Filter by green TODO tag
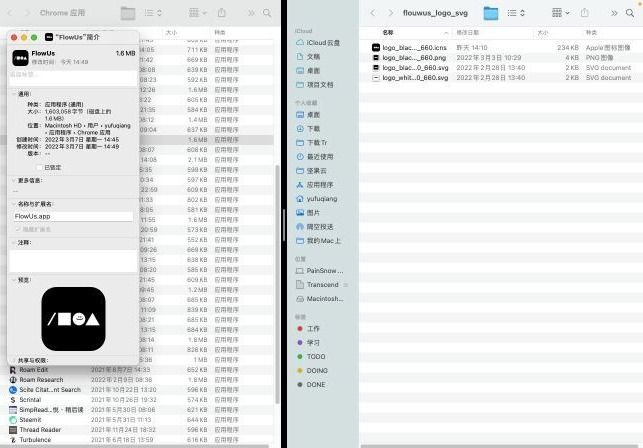 tap(311, 357)
